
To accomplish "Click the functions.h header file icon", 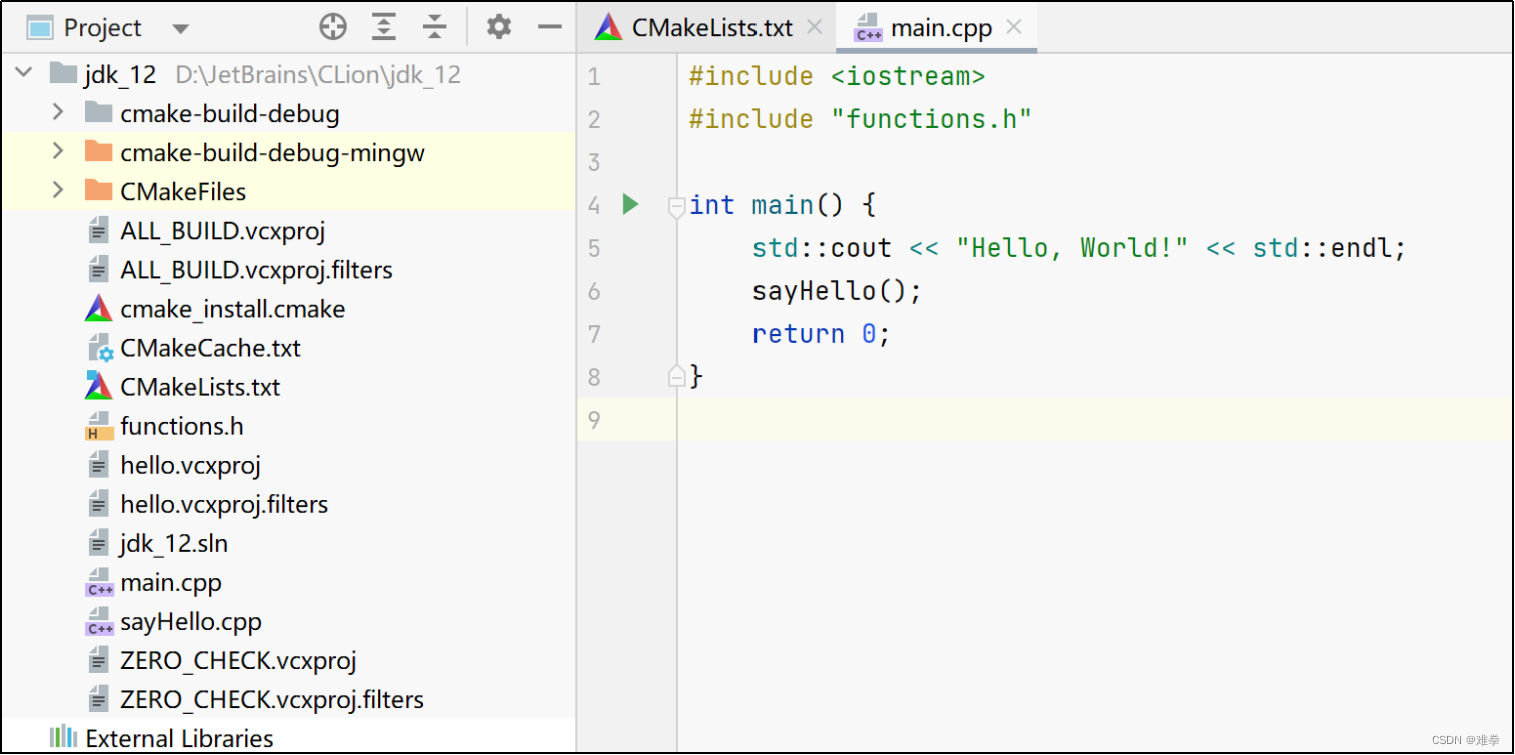I will coord(99,427).
